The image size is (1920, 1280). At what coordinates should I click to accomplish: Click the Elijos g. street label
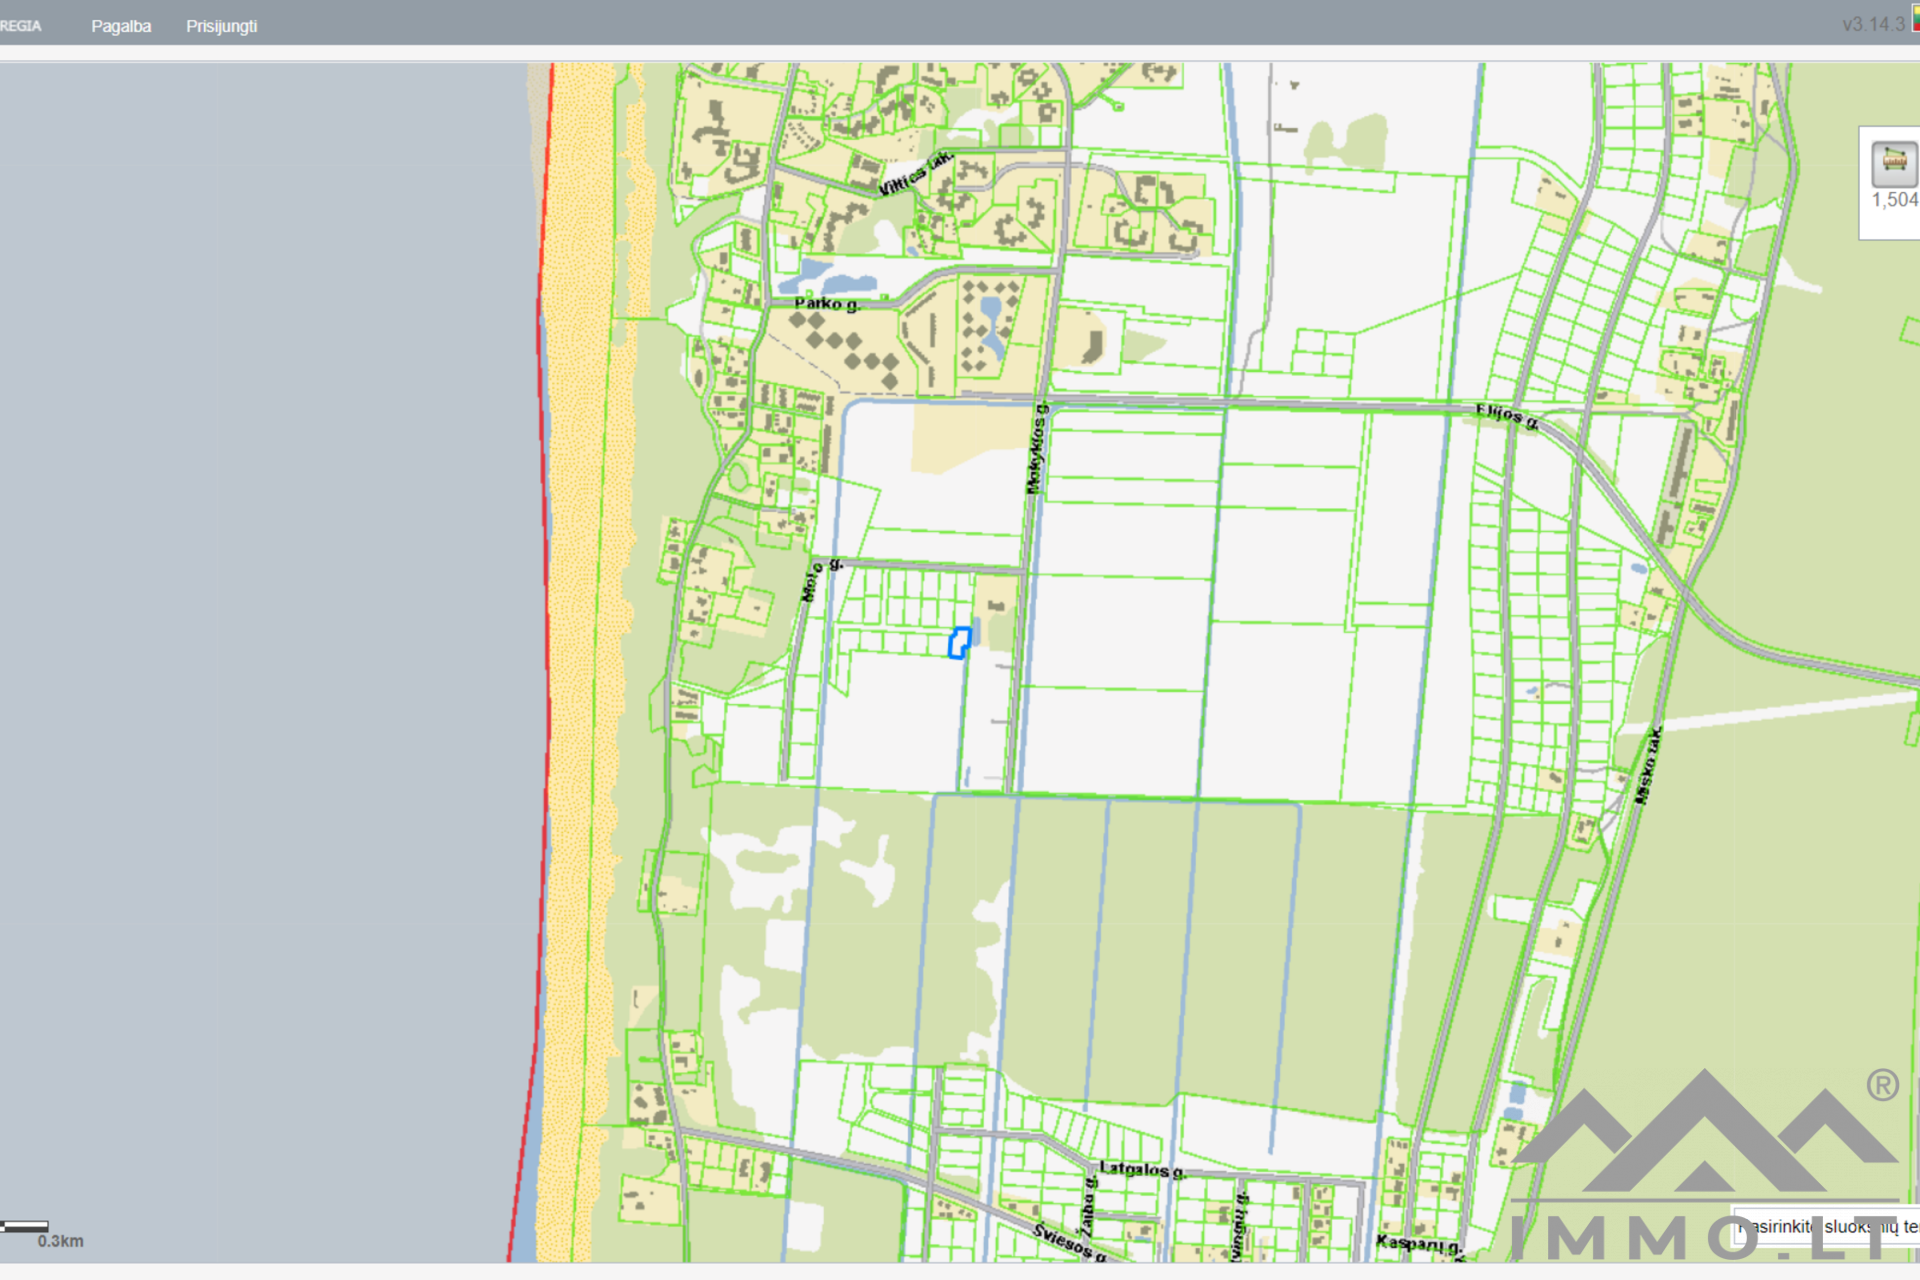point(1507,415)
